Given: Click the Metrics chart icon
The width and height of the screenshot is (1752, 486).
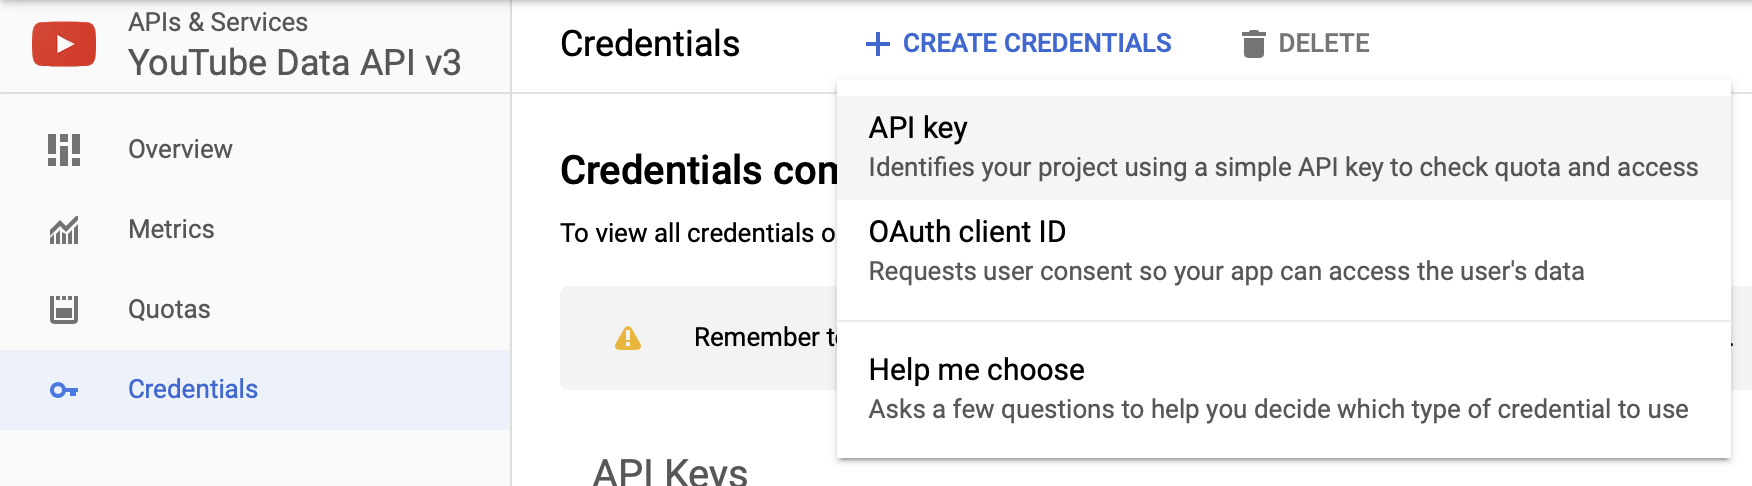Looking at the screenshot, I should point(64,230).
